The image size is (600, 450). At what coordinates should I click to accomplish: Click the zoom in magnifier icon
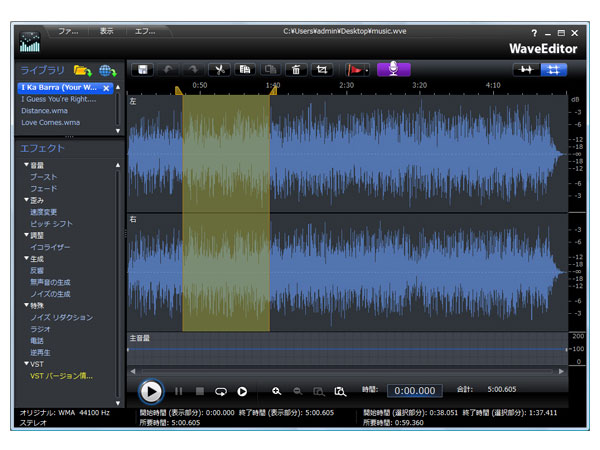[277, 391]
